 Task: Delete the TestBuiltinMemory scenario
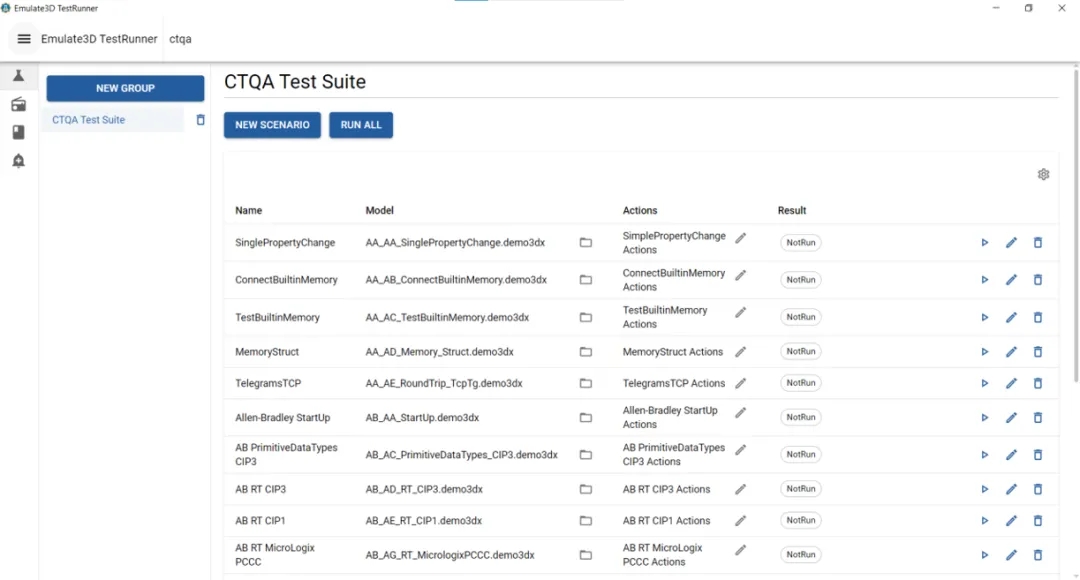point(1038,318)
